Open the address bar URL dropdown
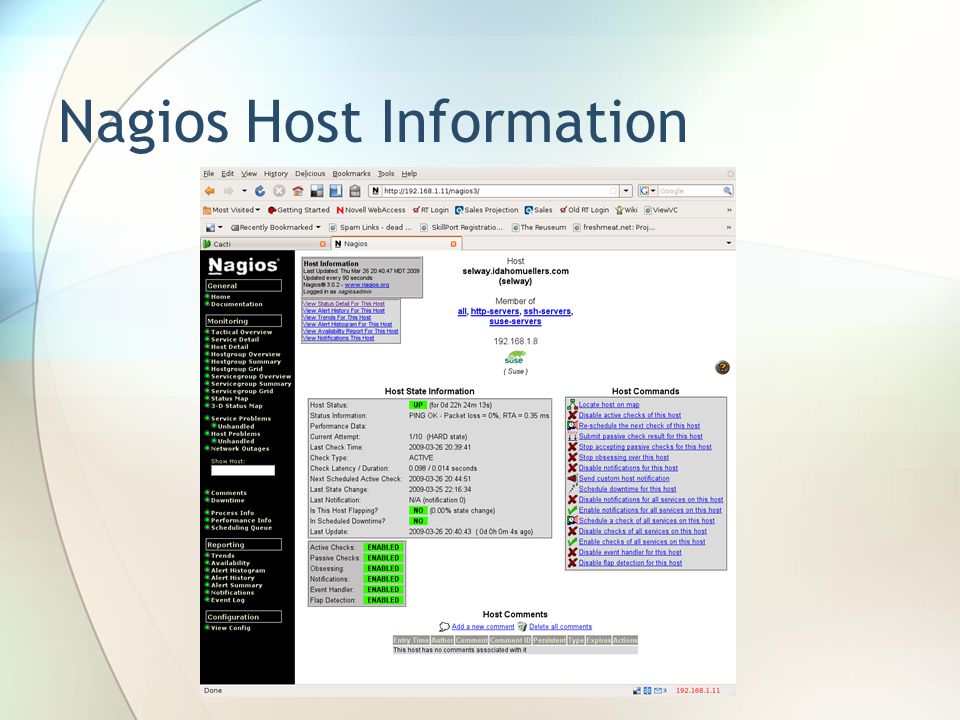Viewport: 960px width, 720px height. click(626, 191)
